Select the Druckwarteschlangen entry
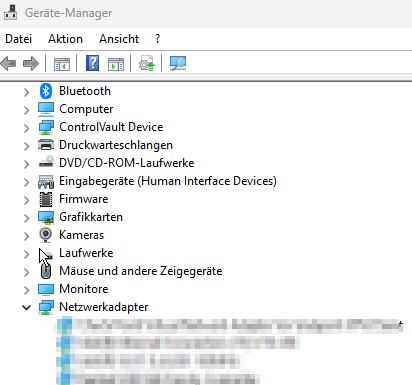 tap(116, 145)
